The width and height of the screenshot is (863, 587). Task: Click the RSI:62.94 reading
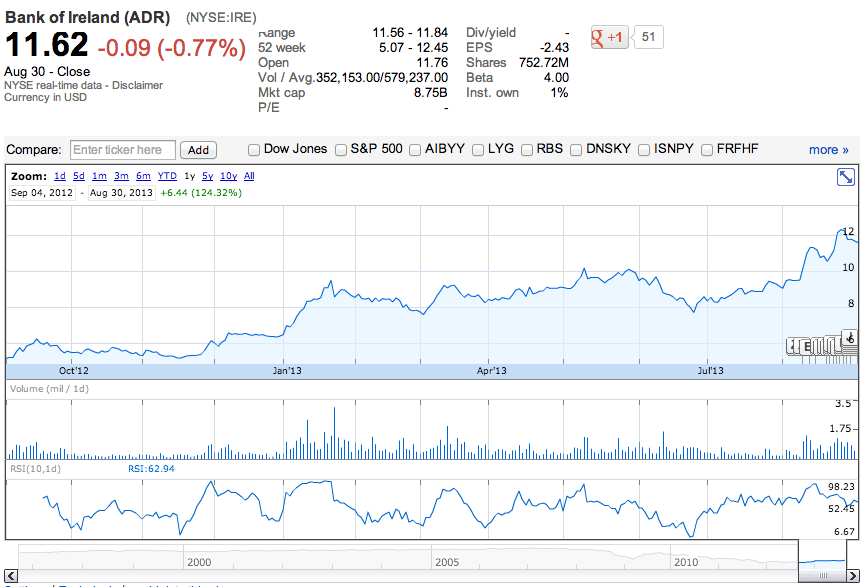point(151,469)
